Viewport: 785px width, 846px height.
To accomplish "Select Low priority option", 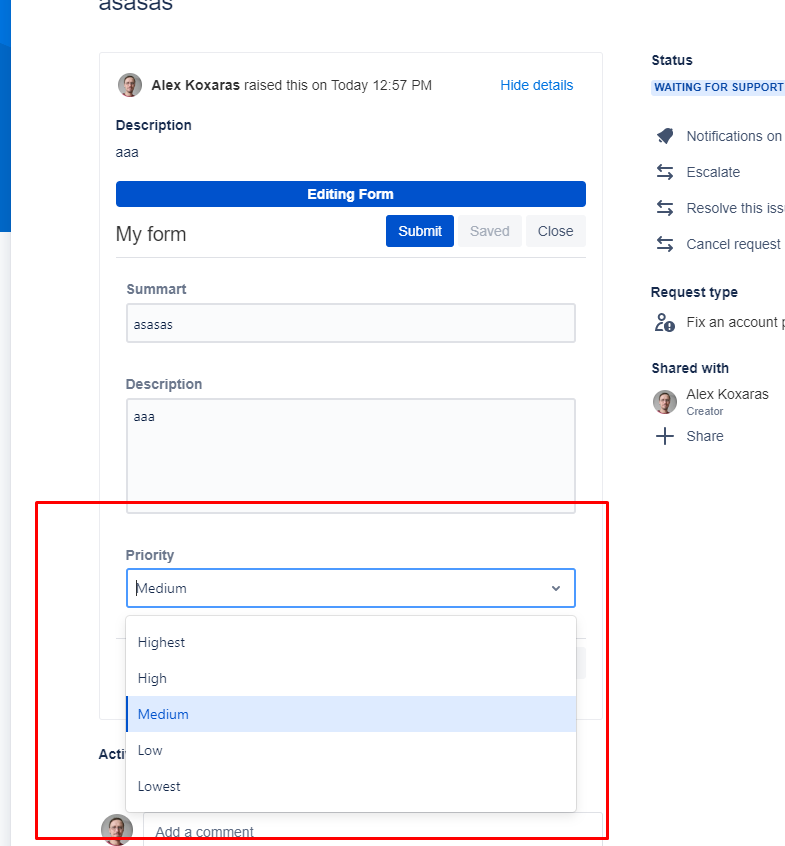I will coord(351,750).
